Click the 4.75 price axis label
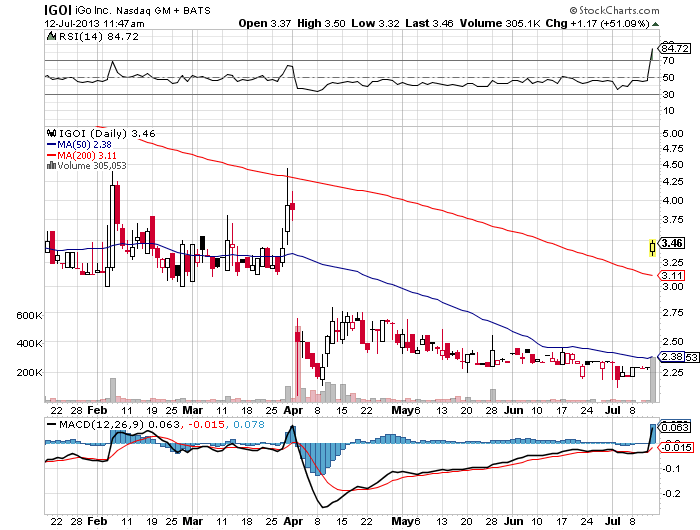The image size is (700, 530). 672,149
